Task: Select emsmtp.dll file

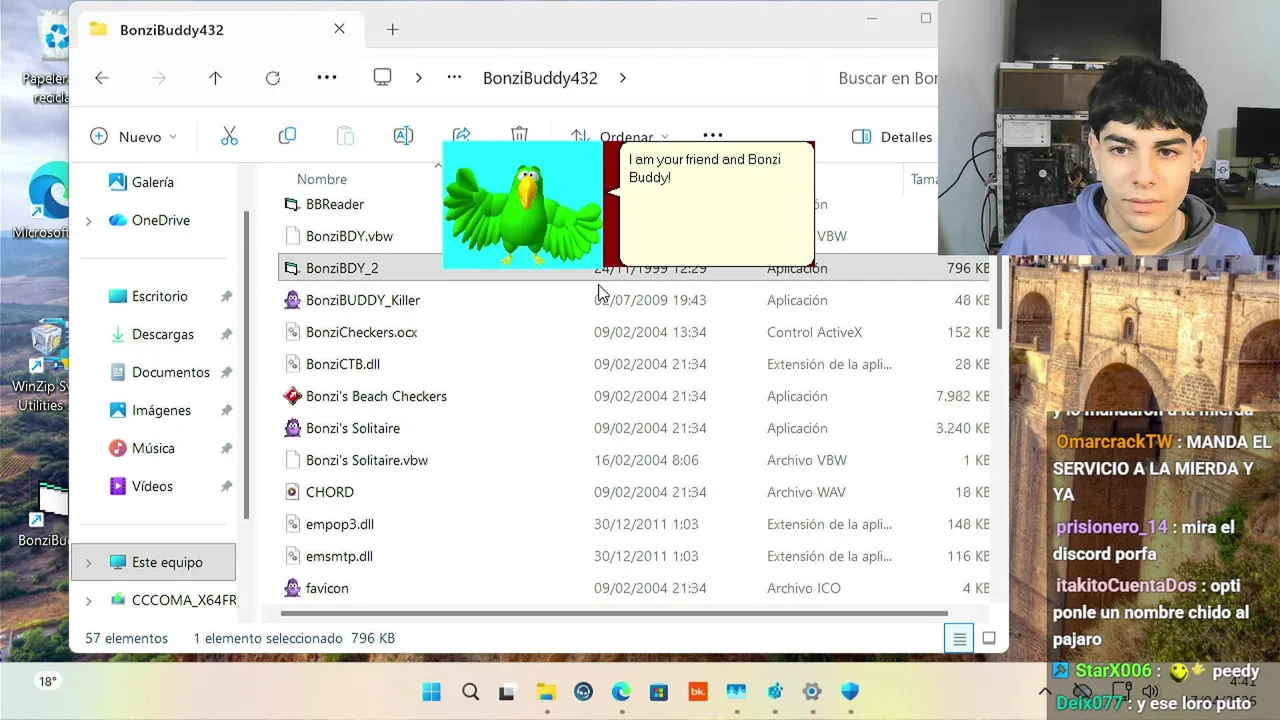Action: point(339,556)
